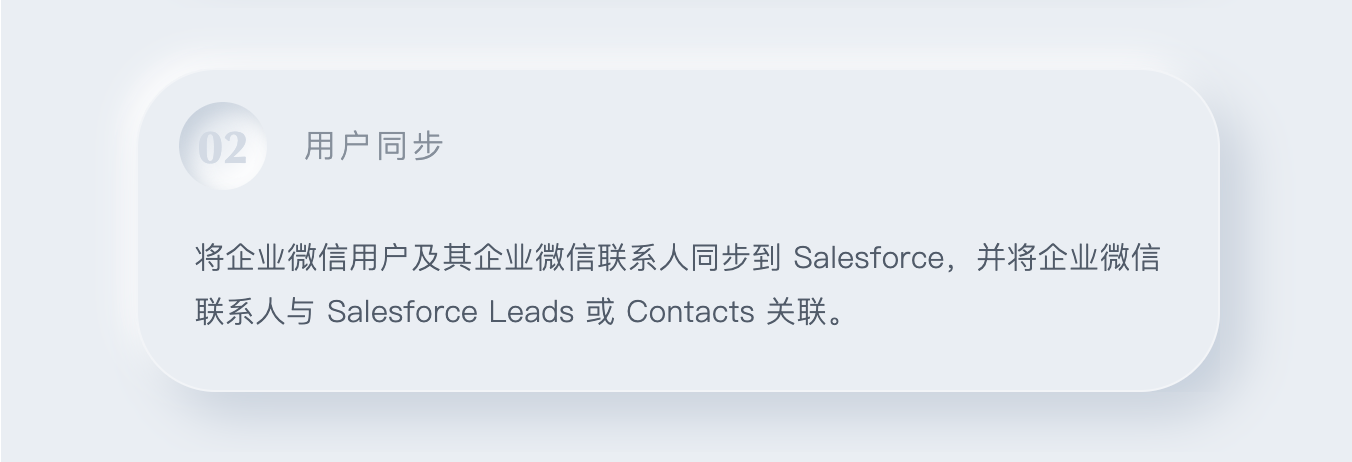Click empty card space below the description
The image size is (1352, 462).
(680, 360)
